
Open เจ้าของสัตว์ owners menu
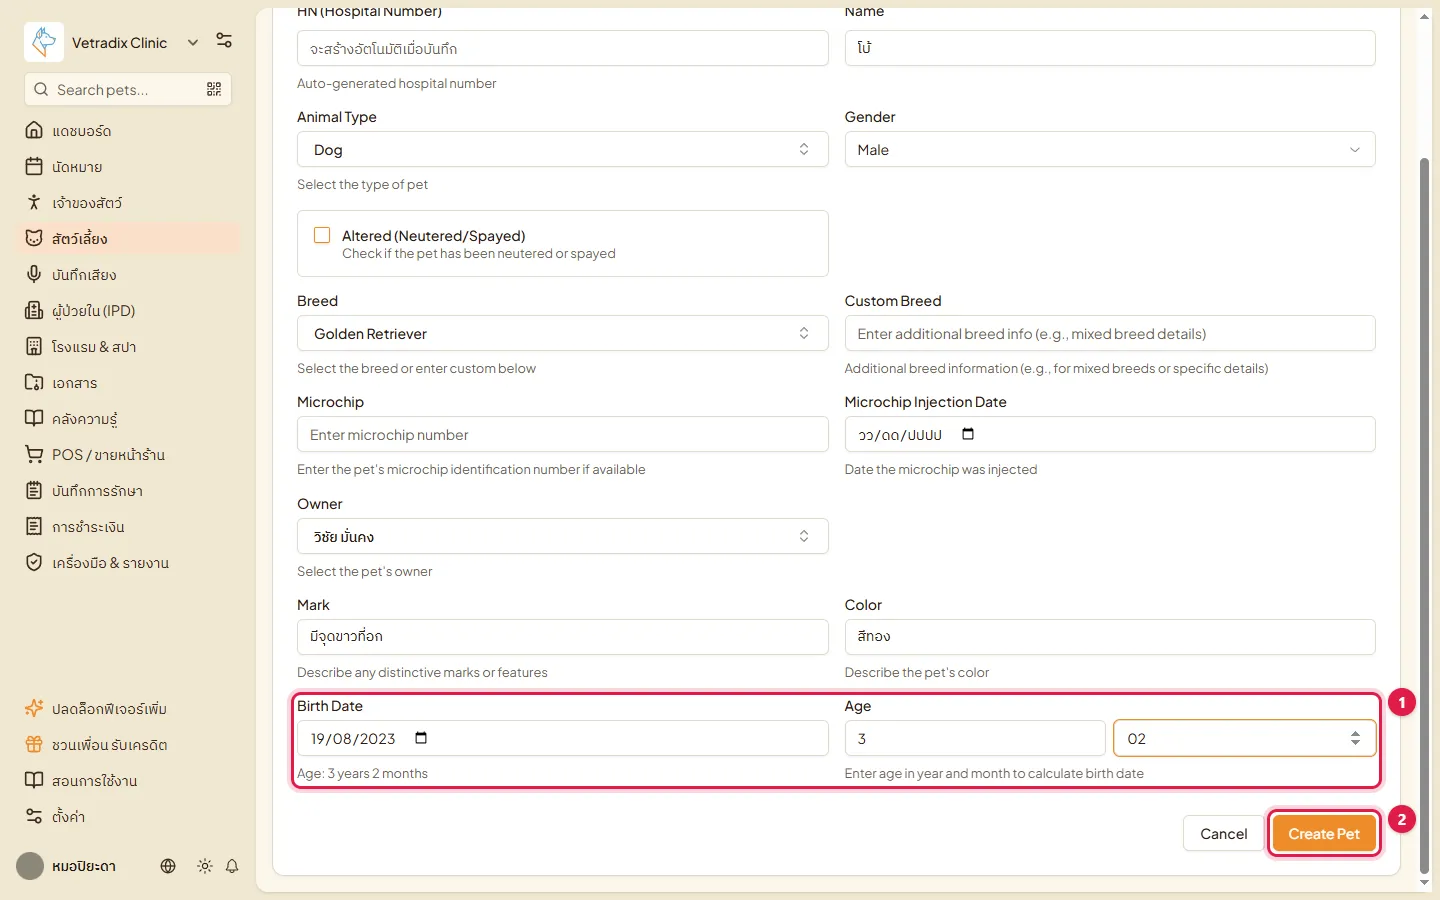pyautogui.click(x=128, y=203)
